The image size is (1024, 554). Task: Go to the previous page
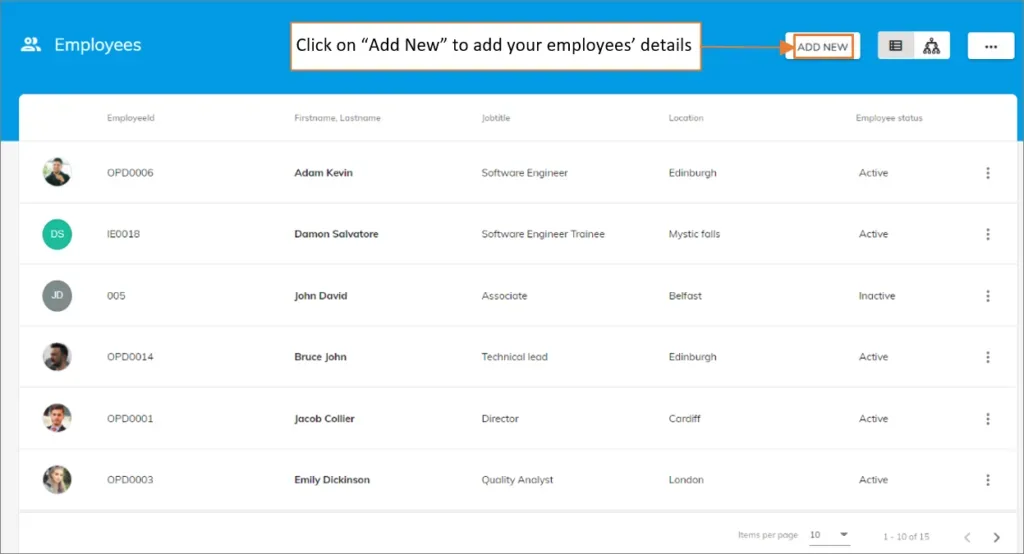(x=967, y=537)
